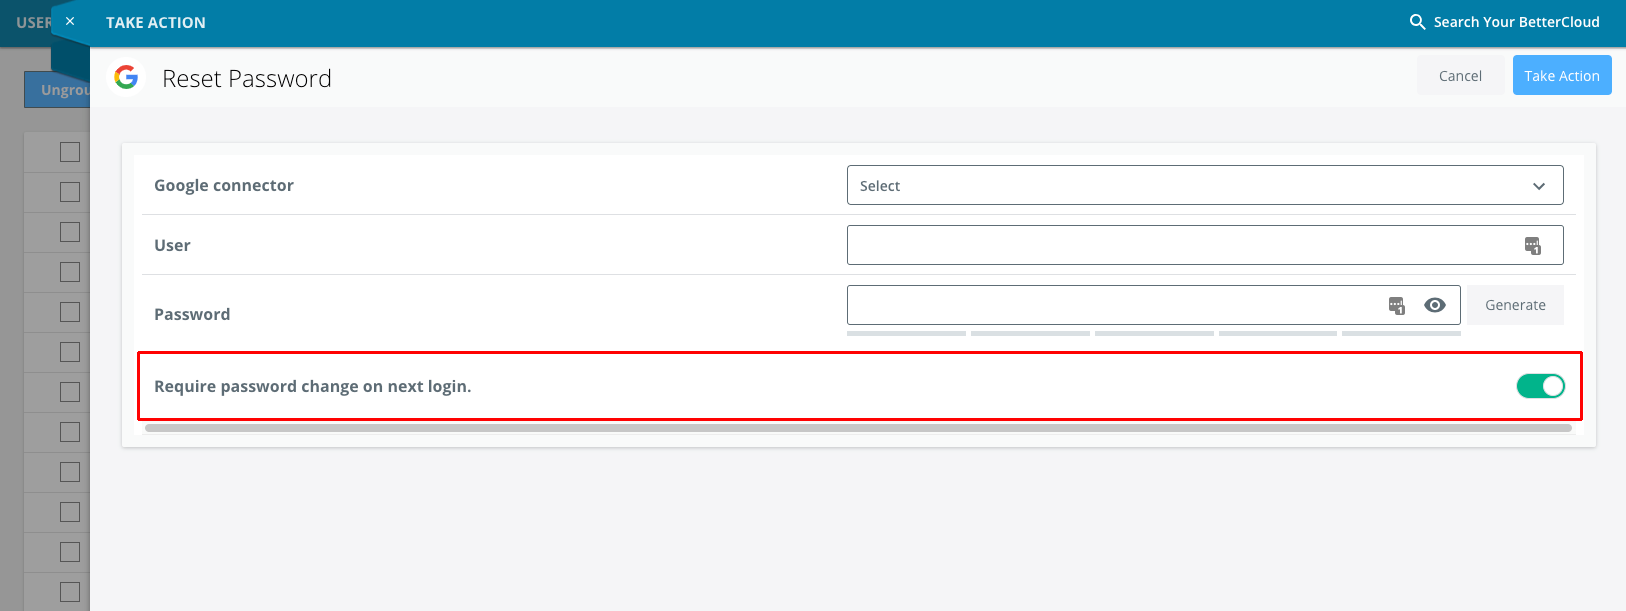The height and width of the screenshot is (611, 1626).
Task: Click the partially hidden Ungroup button behind panel
Action: pos(57,90)
